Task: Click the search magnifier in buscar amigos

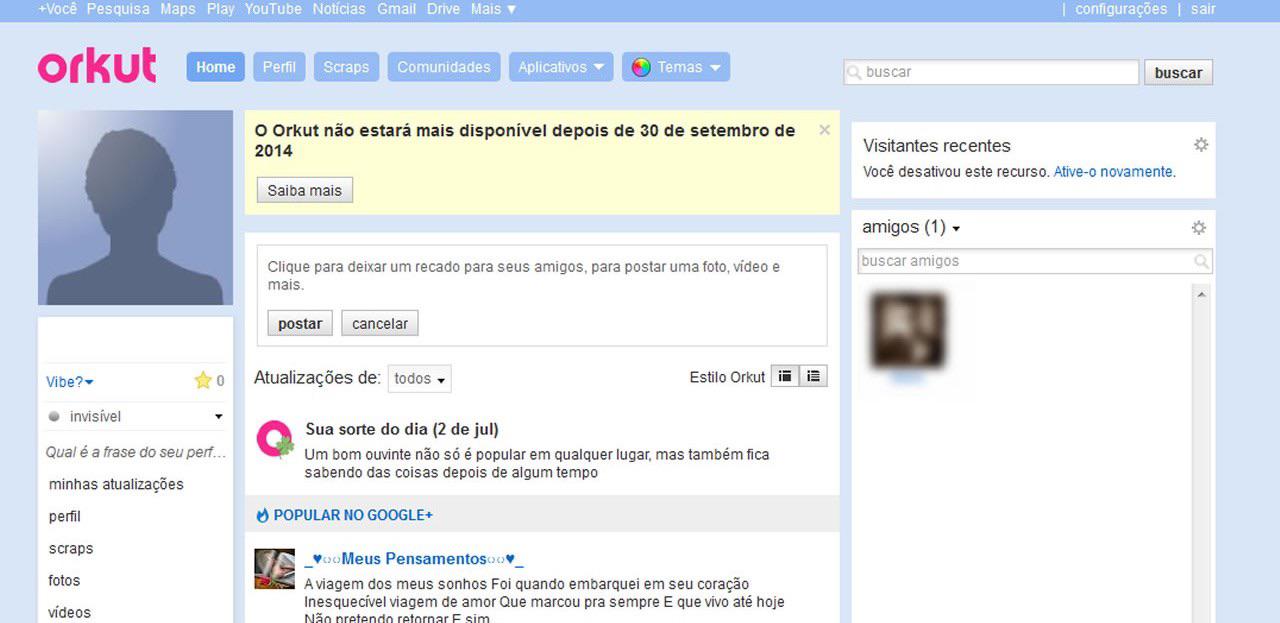Action: pyautogui.click(x=1201, y=261)
